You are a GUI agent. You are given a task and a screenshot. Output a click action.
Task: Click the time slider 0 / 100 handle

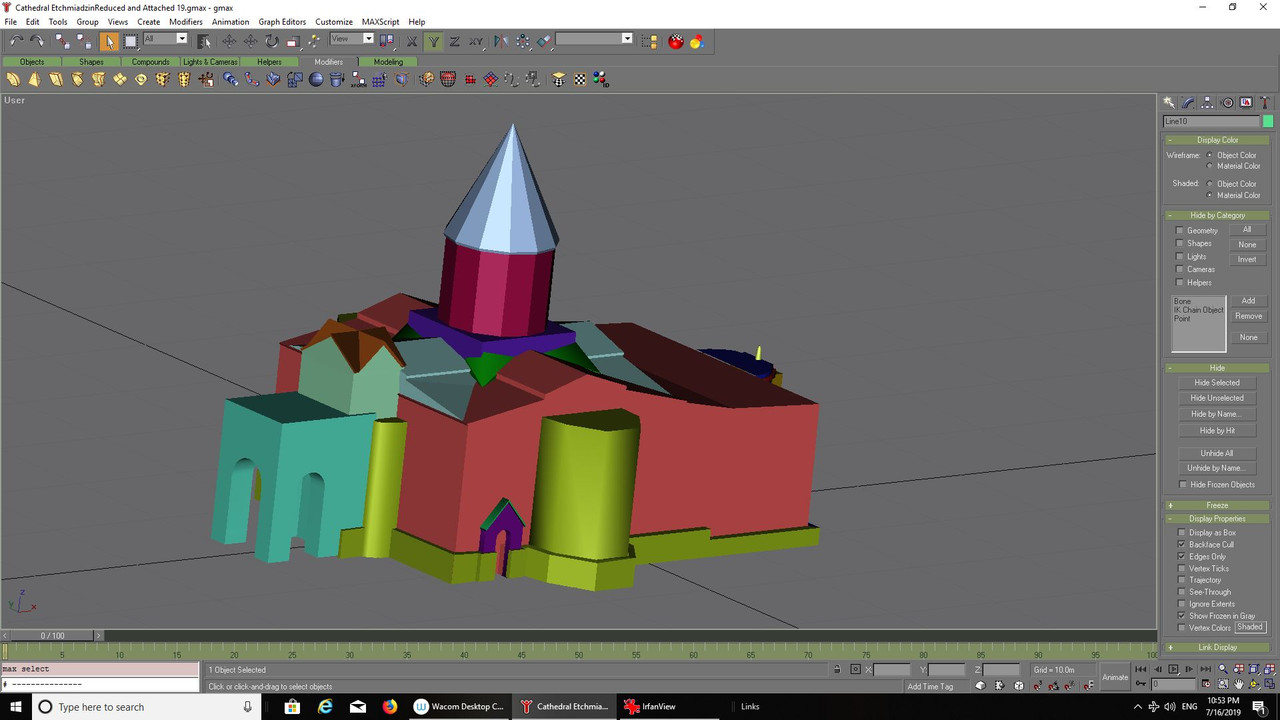point(52,636)
